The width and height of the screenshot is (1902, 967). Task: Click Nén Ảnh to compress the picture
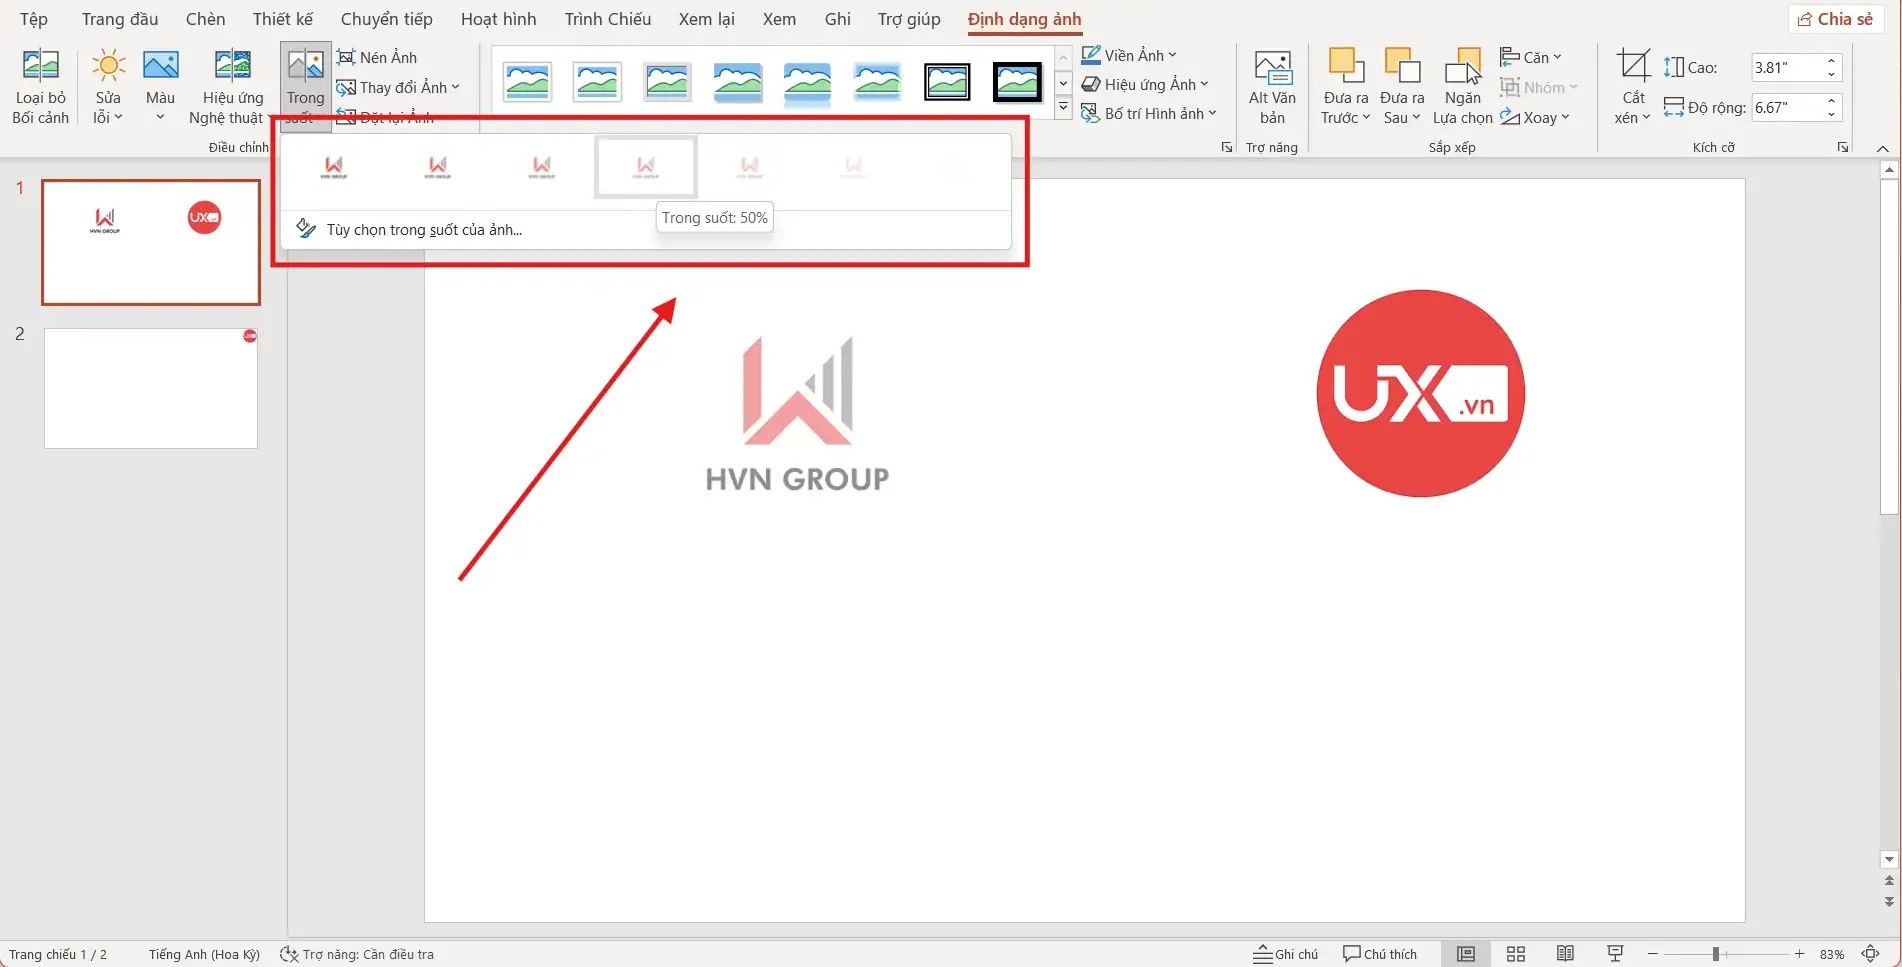click(377, 57)
